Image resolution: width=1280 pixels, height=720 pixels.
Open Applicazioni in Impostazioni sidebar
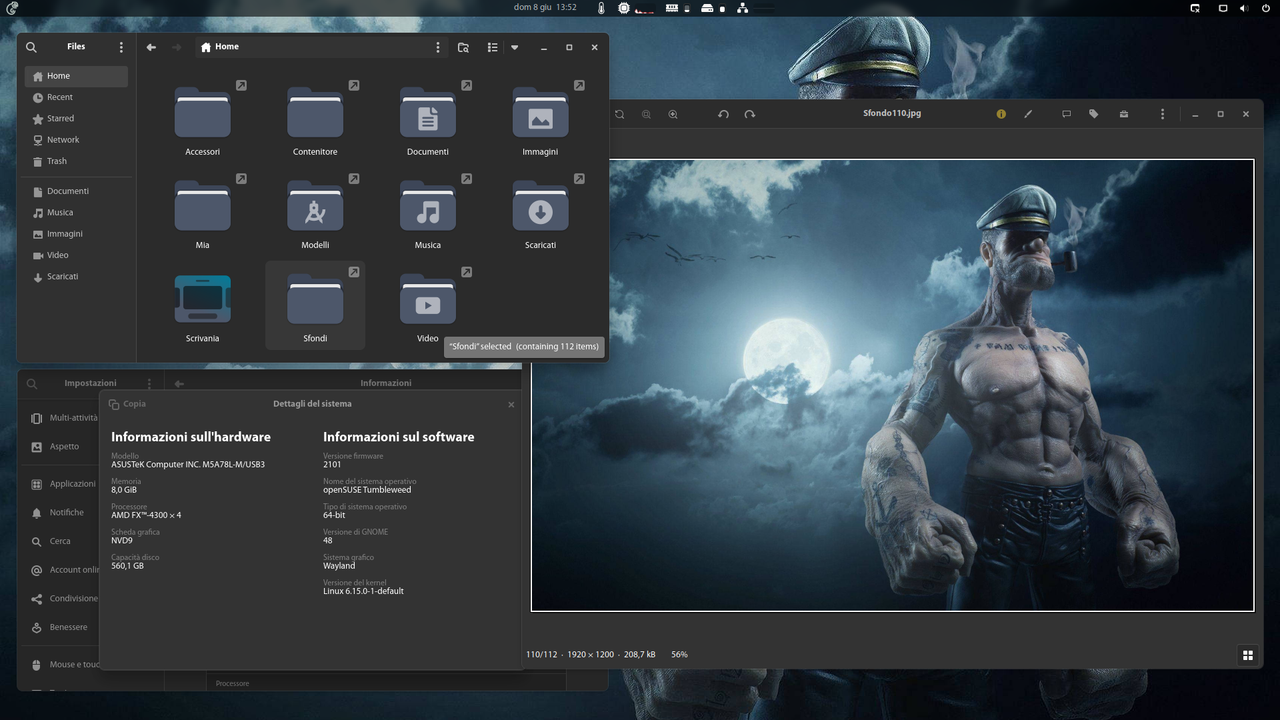click(x=64, y=484)
